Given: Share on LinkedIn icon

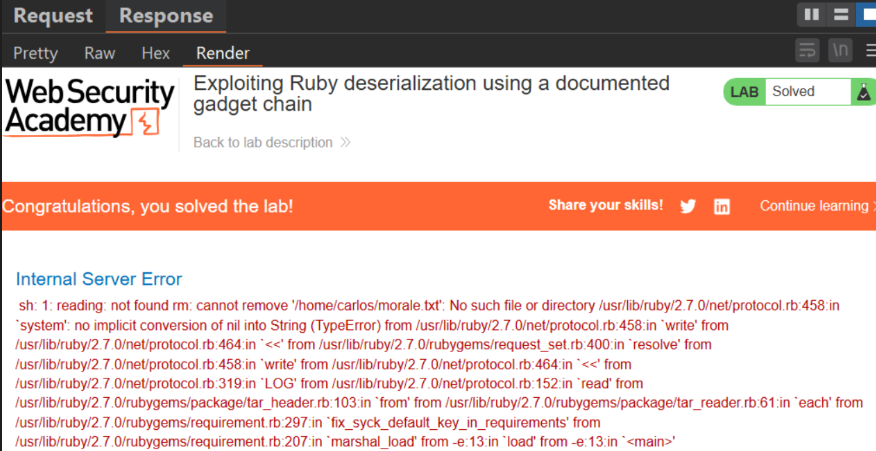Looking at the screenshot, I should click(722, 207).
